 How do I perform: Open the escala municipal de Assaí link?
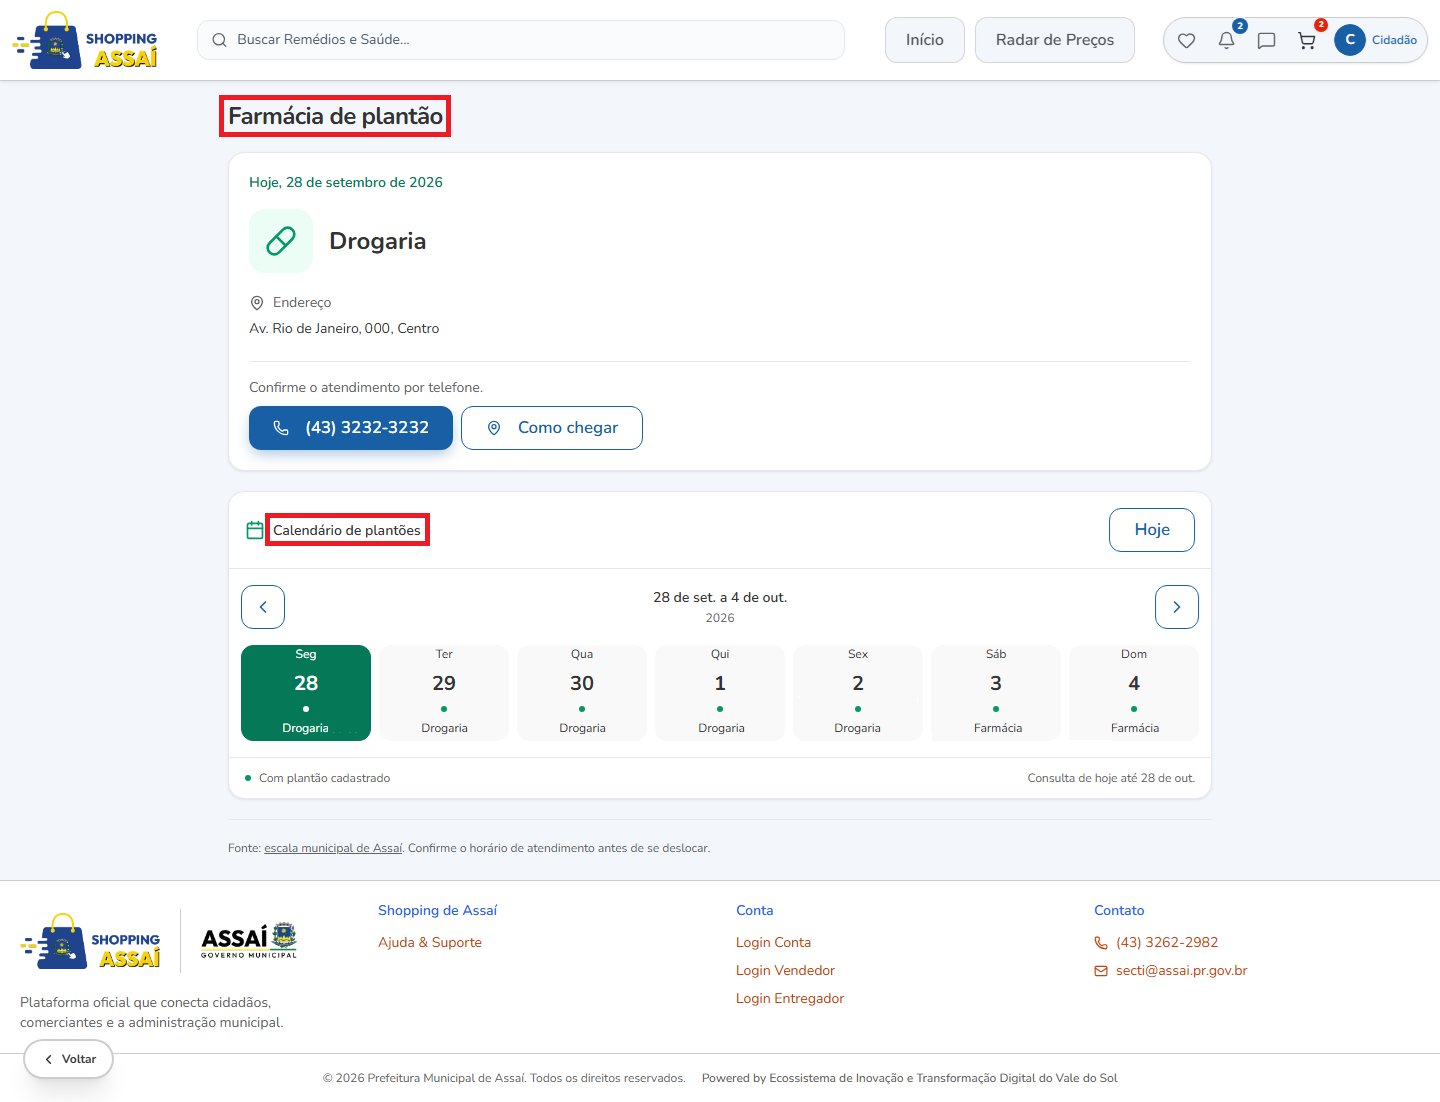coord(333,848)
